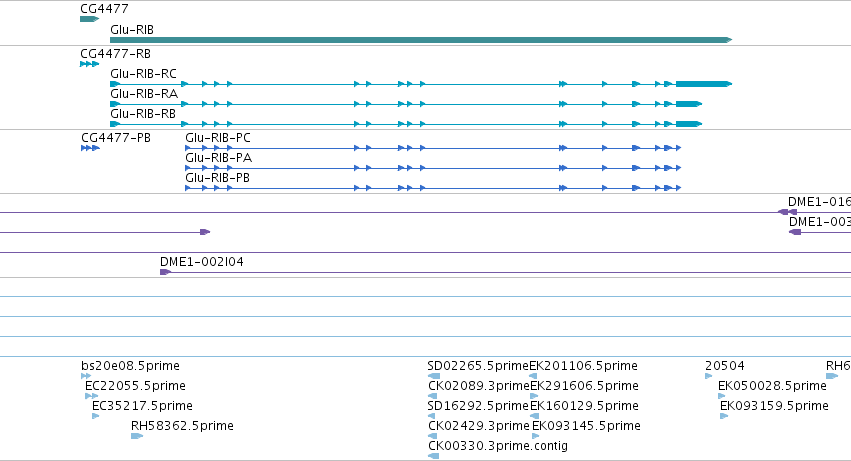Click the RH58362.5prime EST arrow

click(137, 436)
